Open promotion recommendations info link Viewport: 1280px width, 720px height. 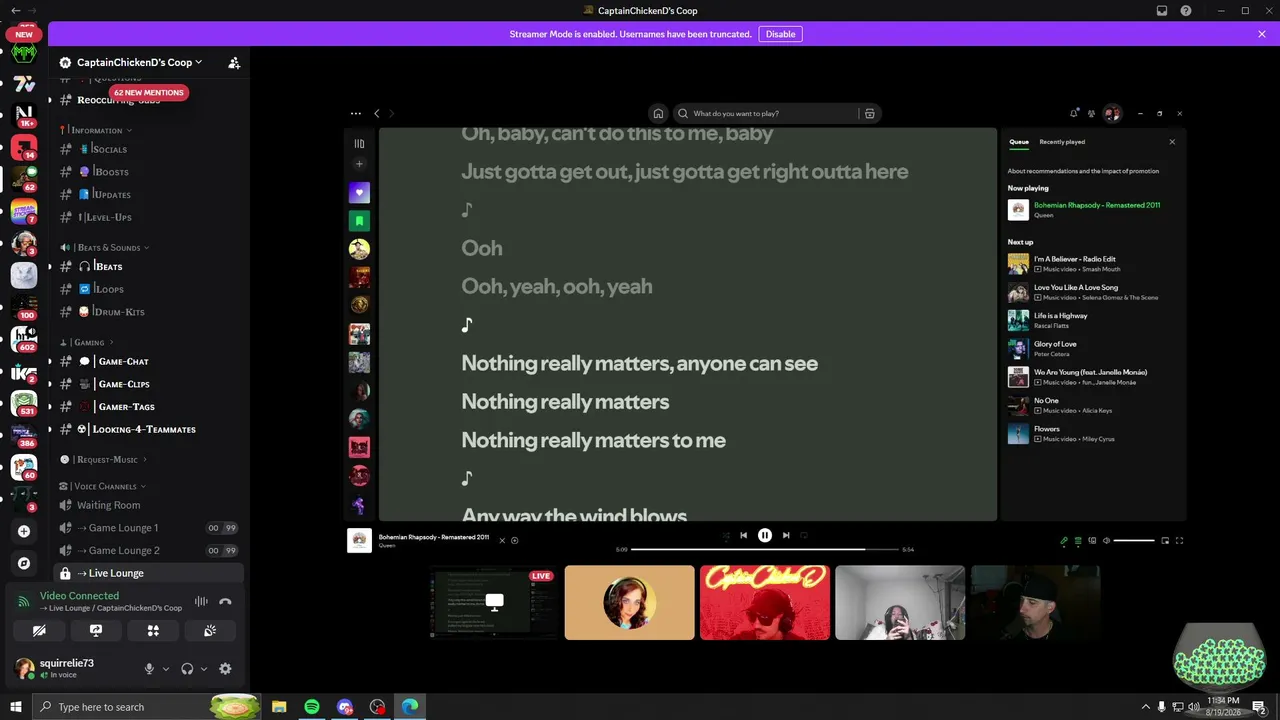click(1083, 171)
